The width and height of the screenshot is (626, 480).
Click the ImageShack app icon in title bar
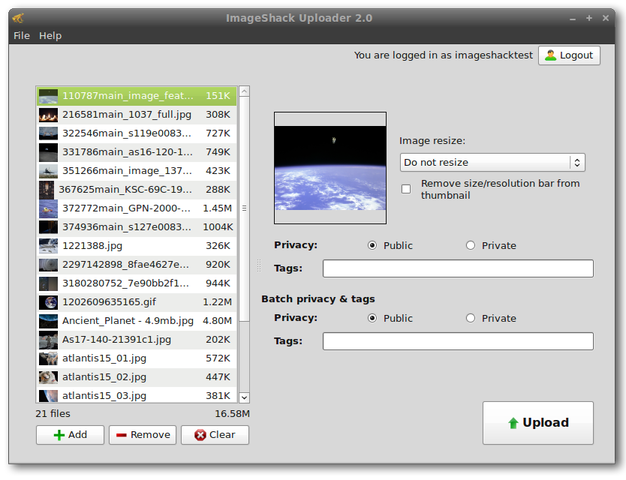pyautogui.click(x=18, y=18)
